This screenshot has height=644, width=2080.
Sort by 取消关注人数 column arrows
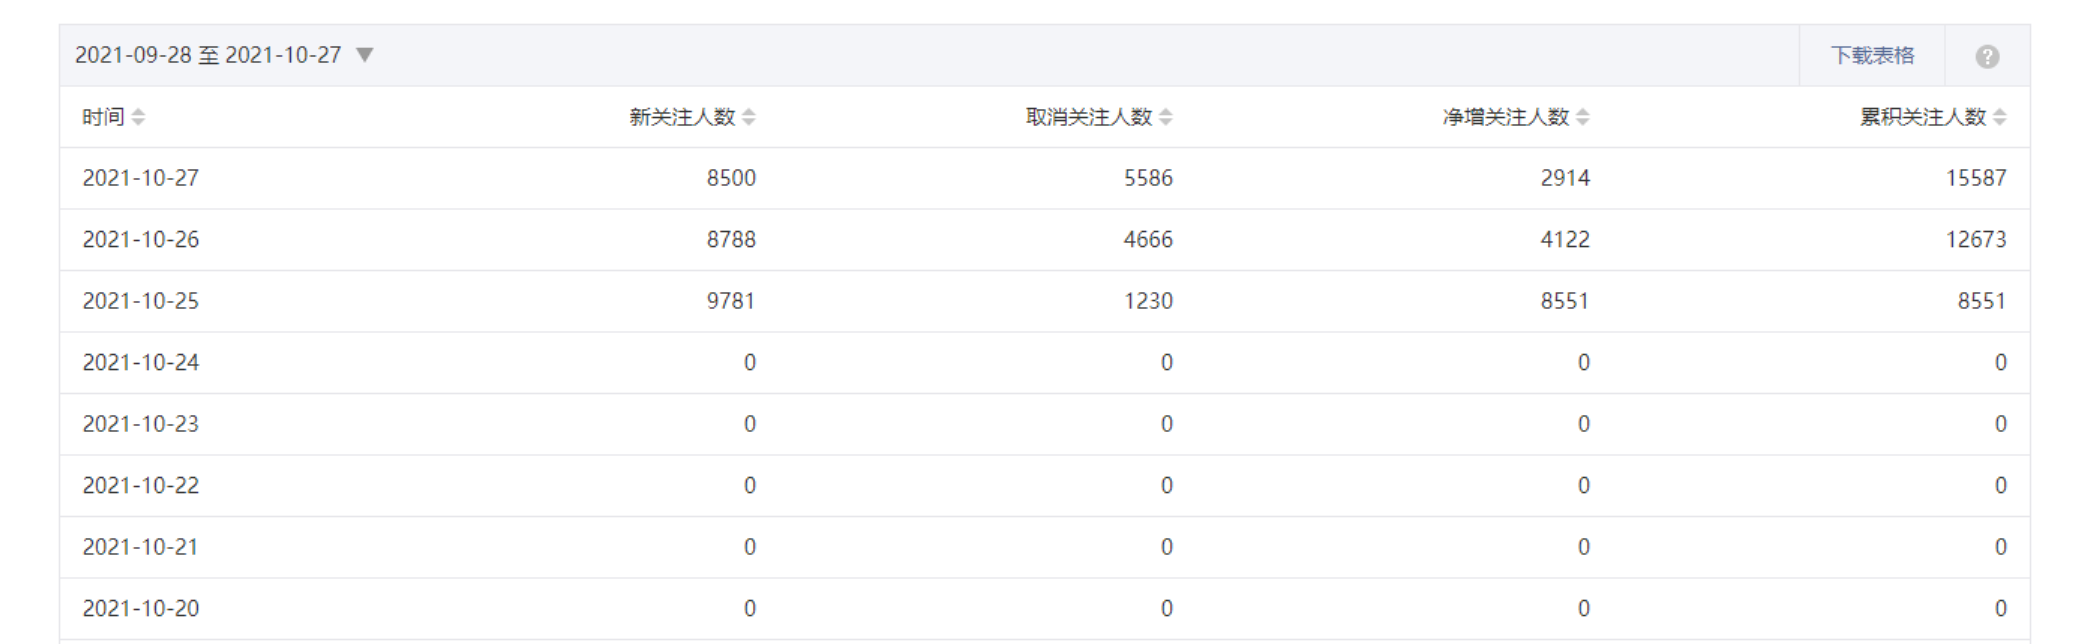[x=1166, y=117]
